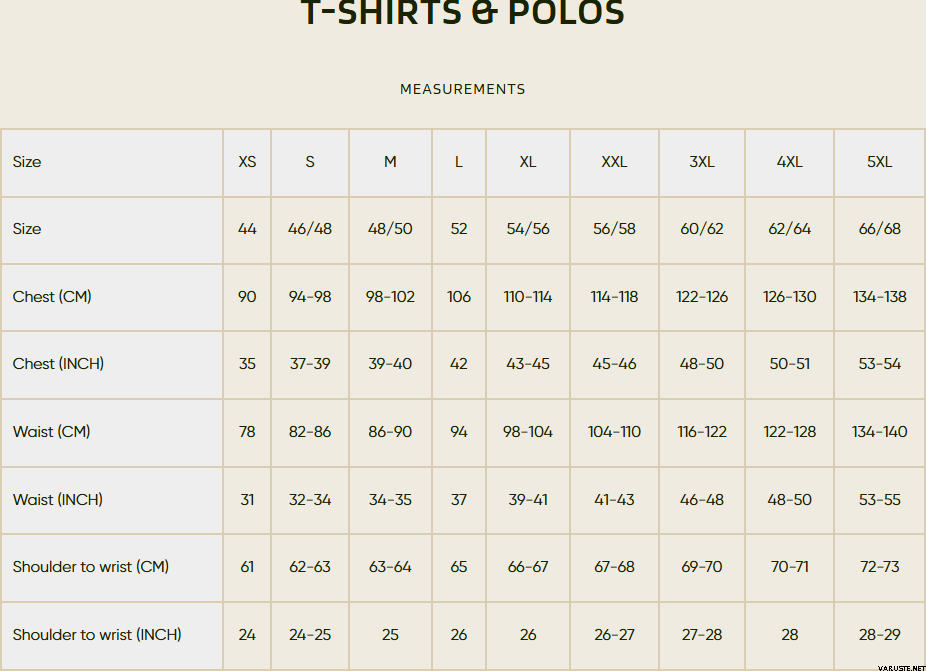This screenshot has width=926, height=671.
Task: Click the Shoulder to wrist (INCH) label
Action: tap(97, 635)
